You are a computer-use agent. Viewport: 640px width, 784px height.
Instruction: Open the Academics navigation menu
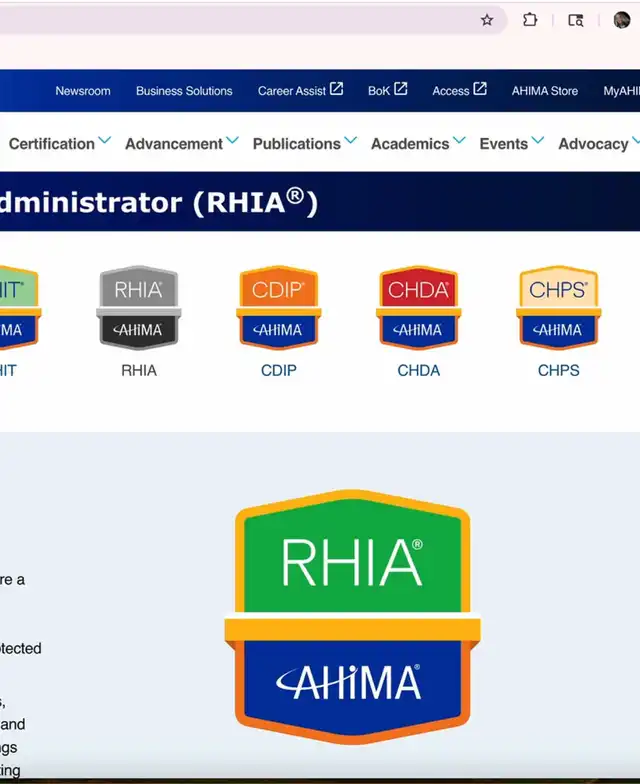pyautogui.click(x=417, y=144)
